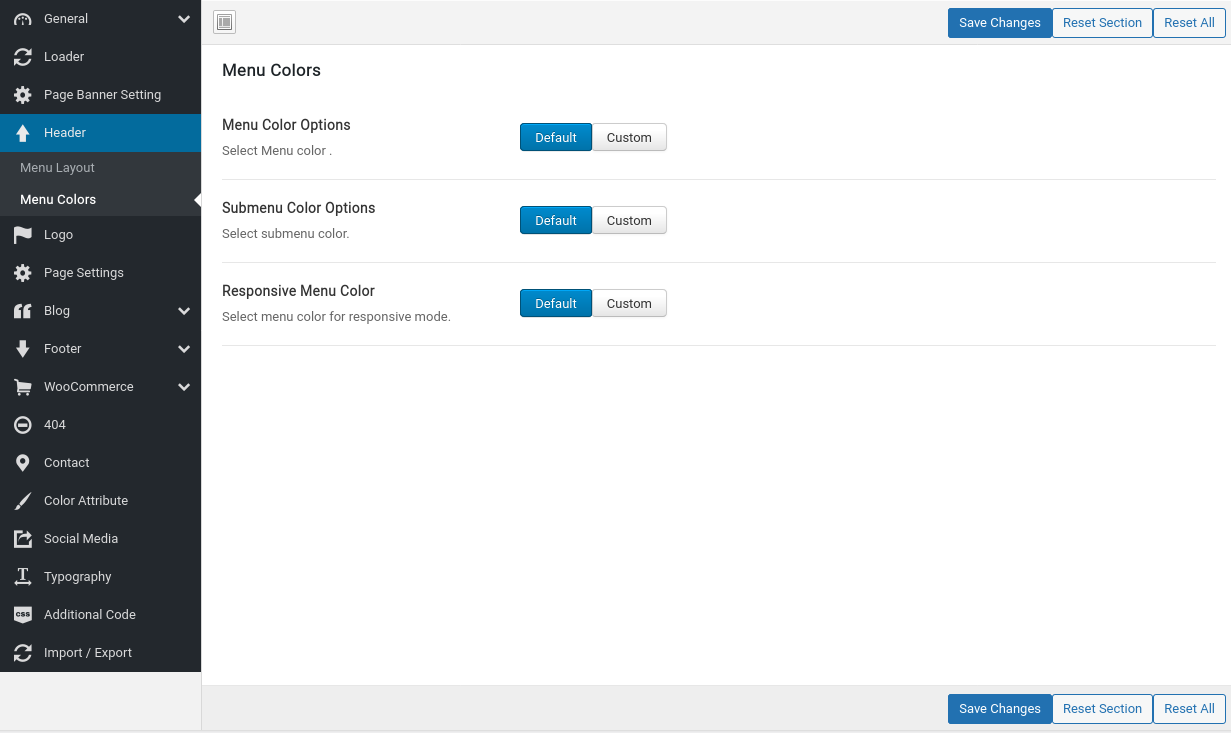1231x733 pixels.
Task: Open the Menu Layout submenu item
Action: (x=100, y=168)
